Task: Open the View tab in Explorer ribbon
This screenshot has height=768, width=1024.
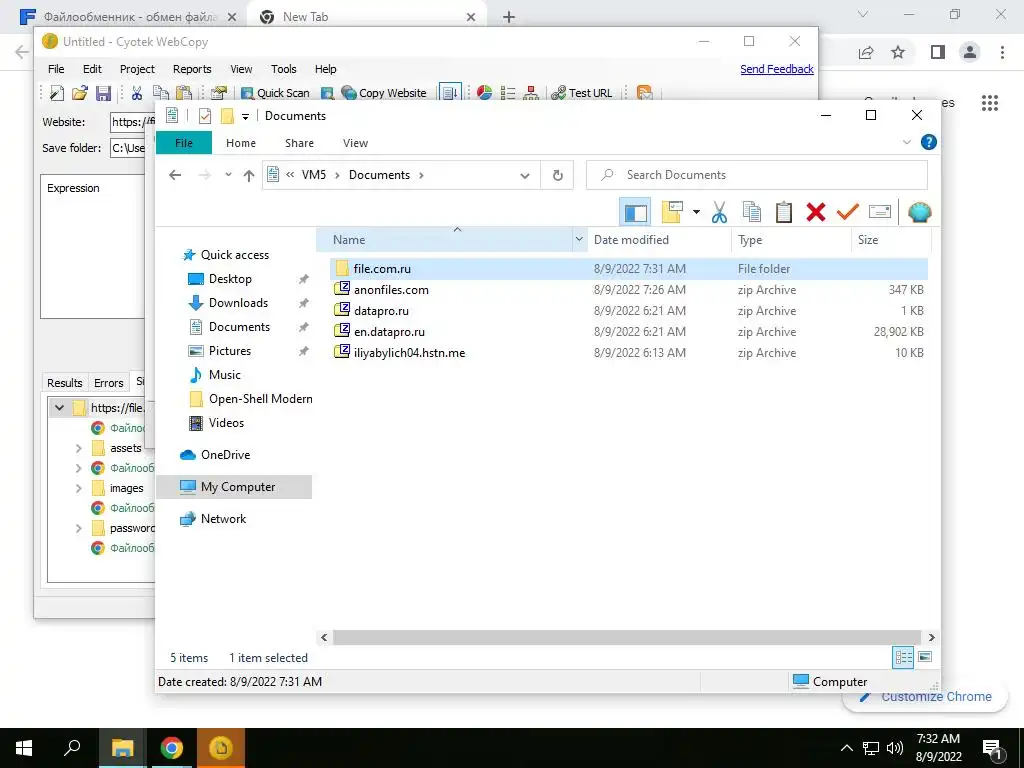Action: (x=355, y=142)
